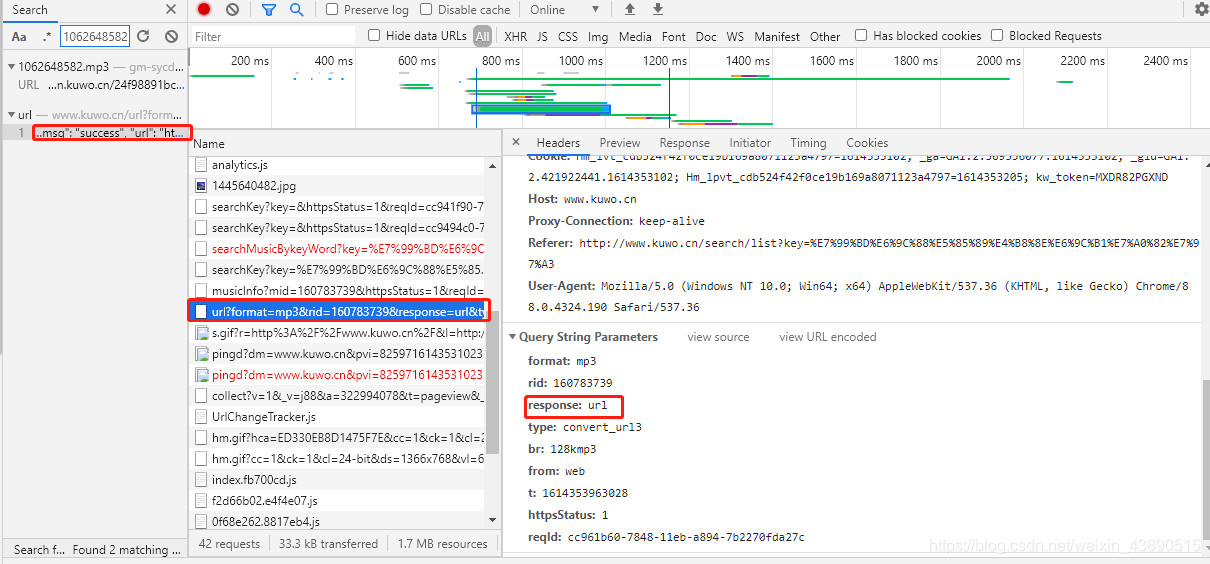Filter by WS requests

[x=735, y=36]
